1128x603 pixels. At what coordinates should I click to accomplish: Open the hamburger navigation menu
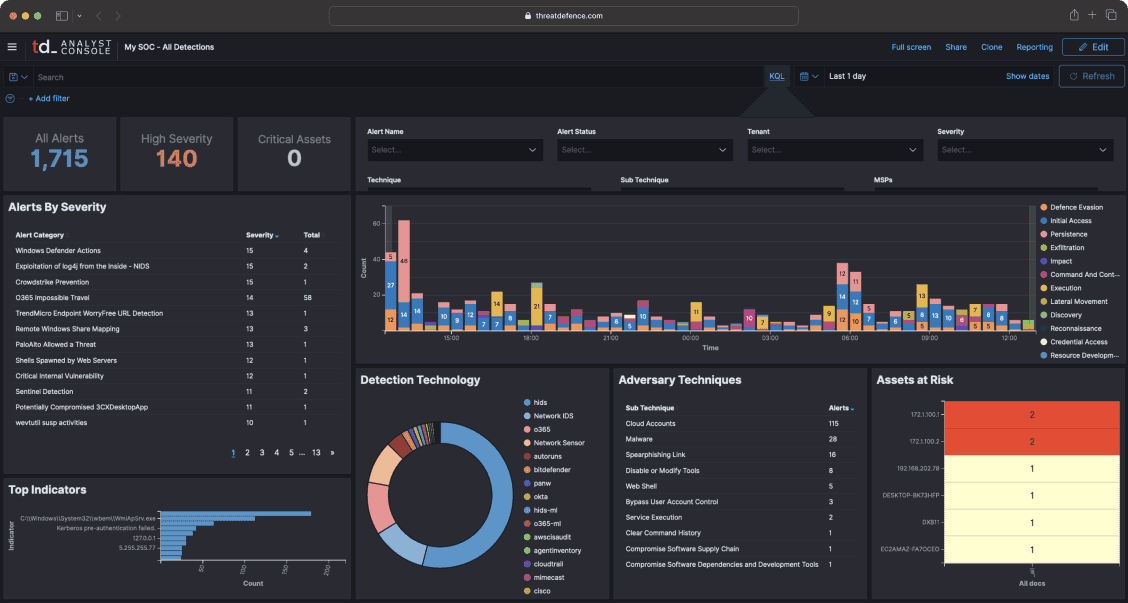(12, 47)
